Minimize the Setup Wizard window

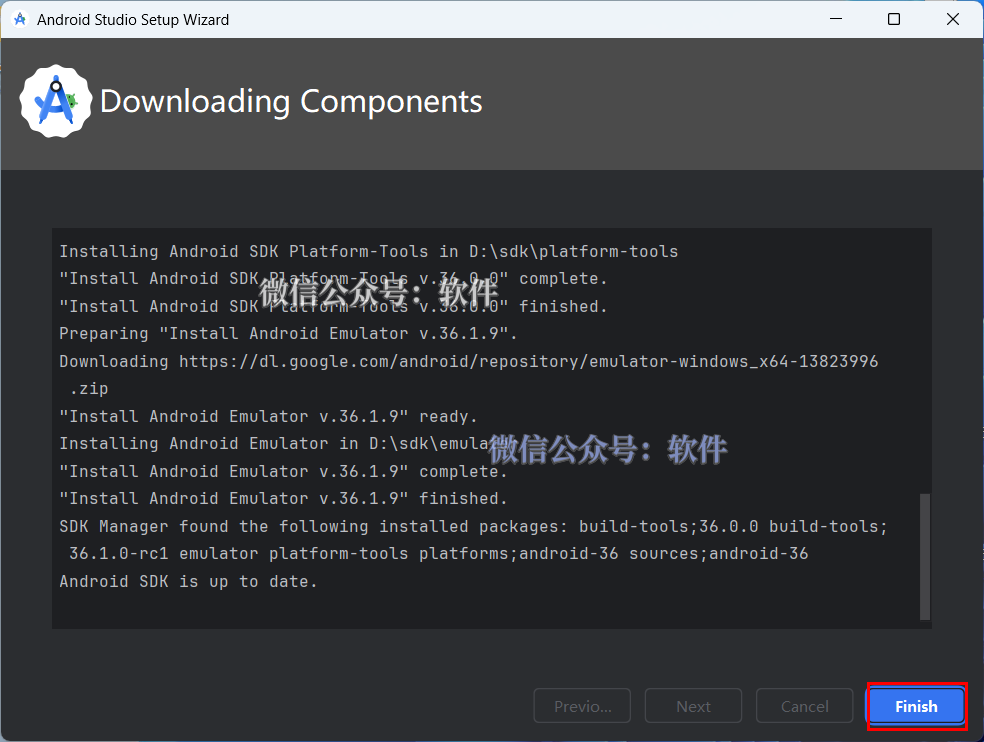(x=836, y=19)
